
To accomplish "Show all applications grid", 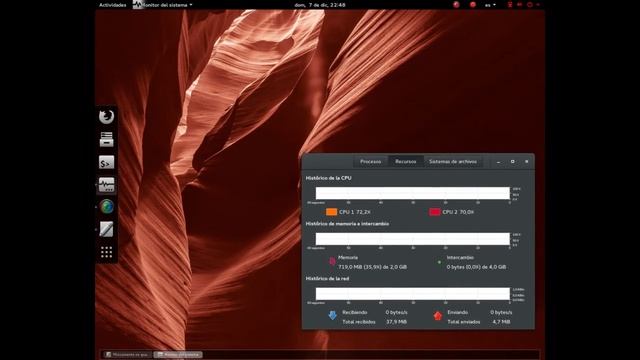I will click(x=107, y=252).
